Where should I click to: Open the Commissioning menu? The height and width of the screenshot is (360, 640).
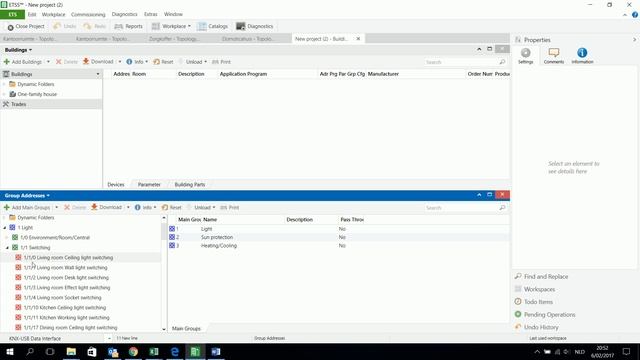point(88,14)
